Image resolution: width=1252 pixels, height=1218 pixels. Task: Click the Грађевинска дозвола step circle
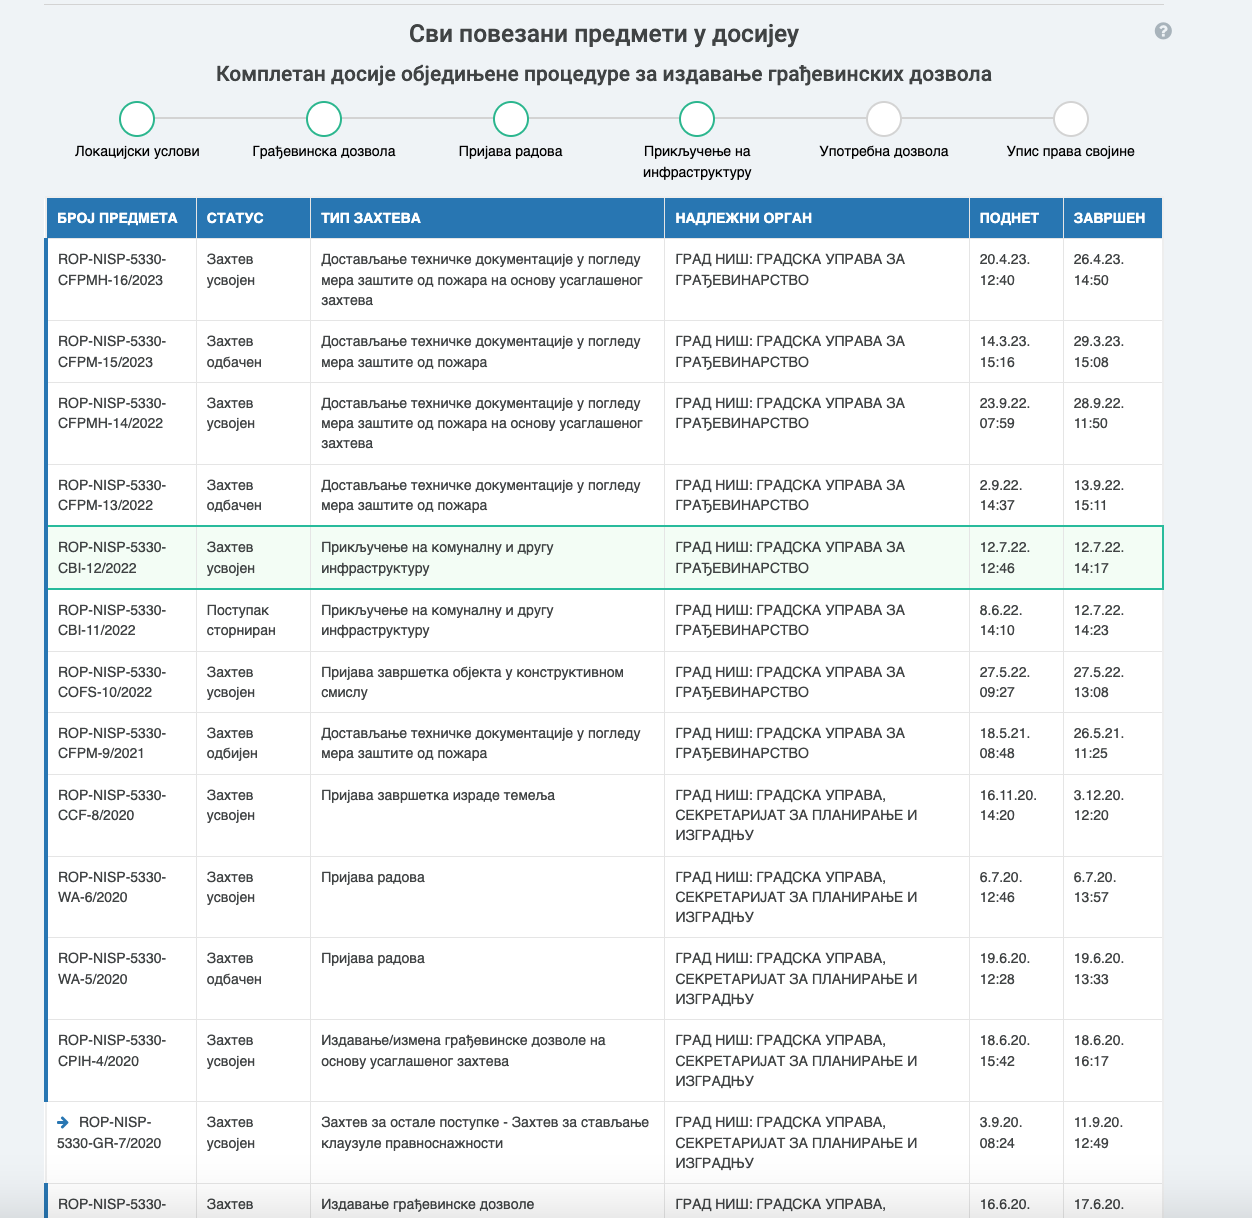[x=324, y=119]
